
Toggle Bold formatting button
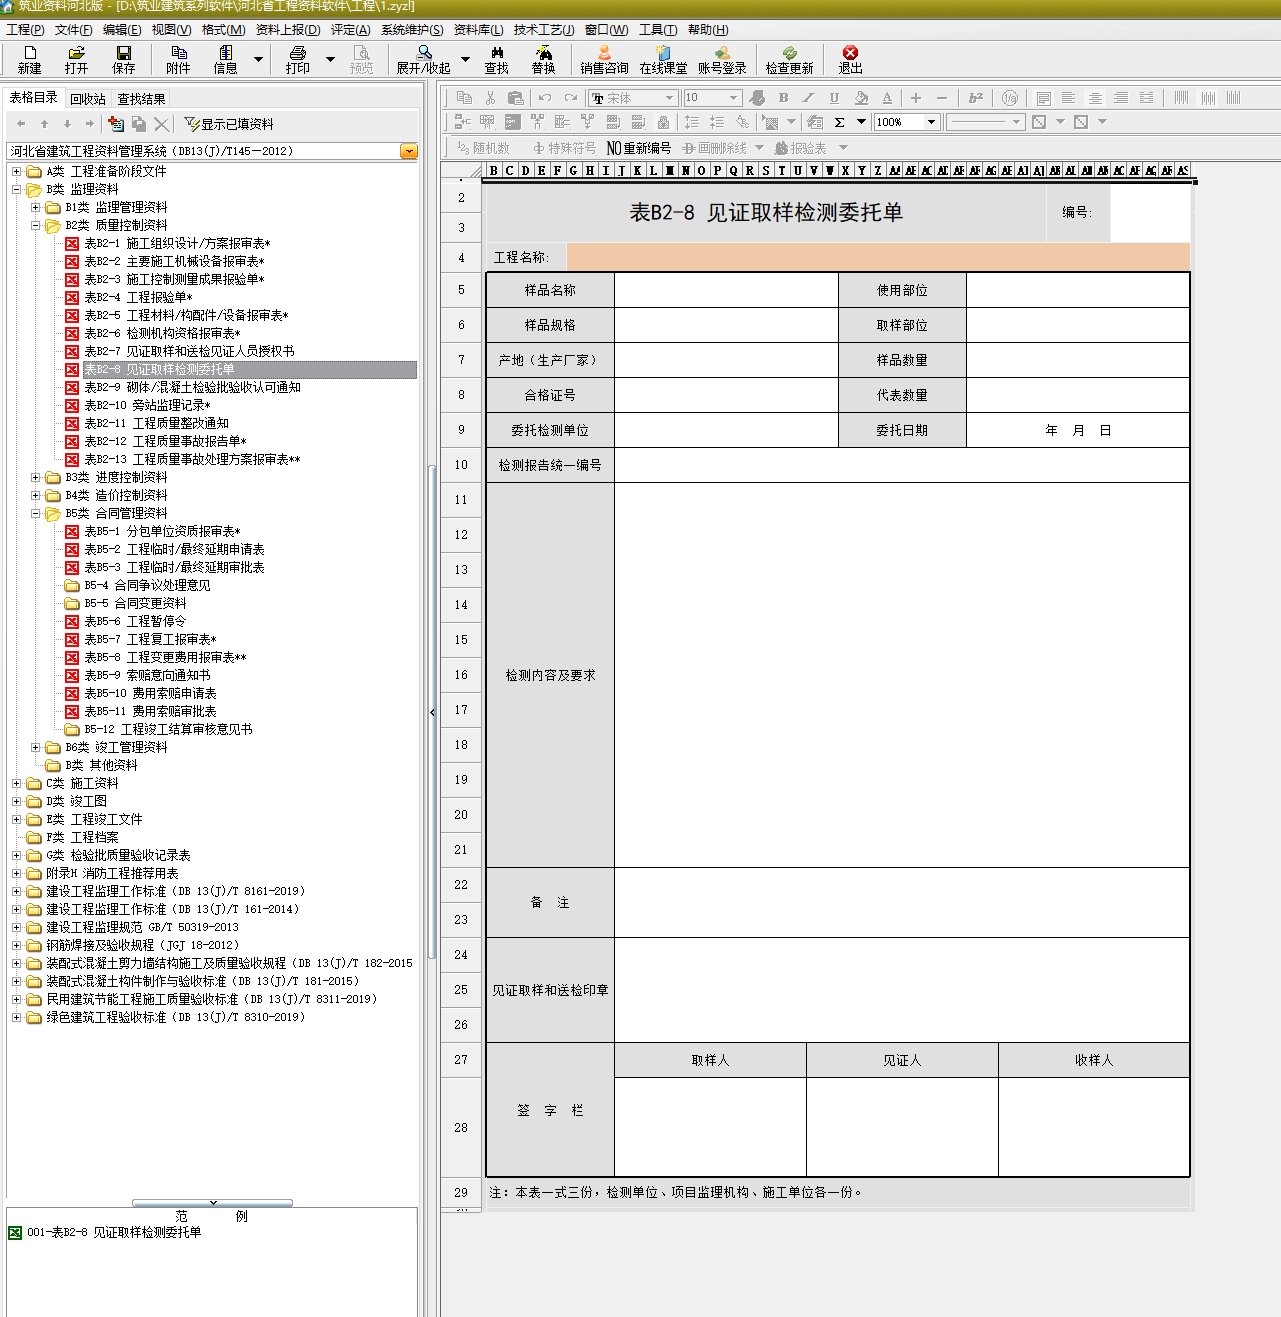tap(783, 98)
